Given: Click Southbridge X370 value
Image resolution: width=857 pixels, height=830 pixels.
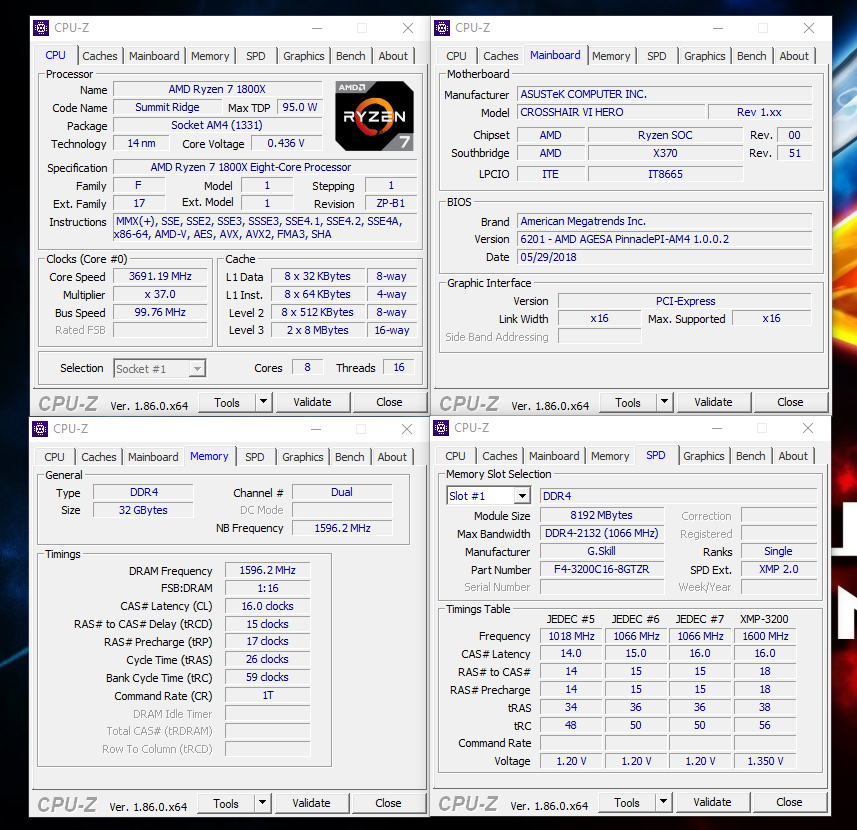Looking at the screenshot, I should tap(665, 153).
